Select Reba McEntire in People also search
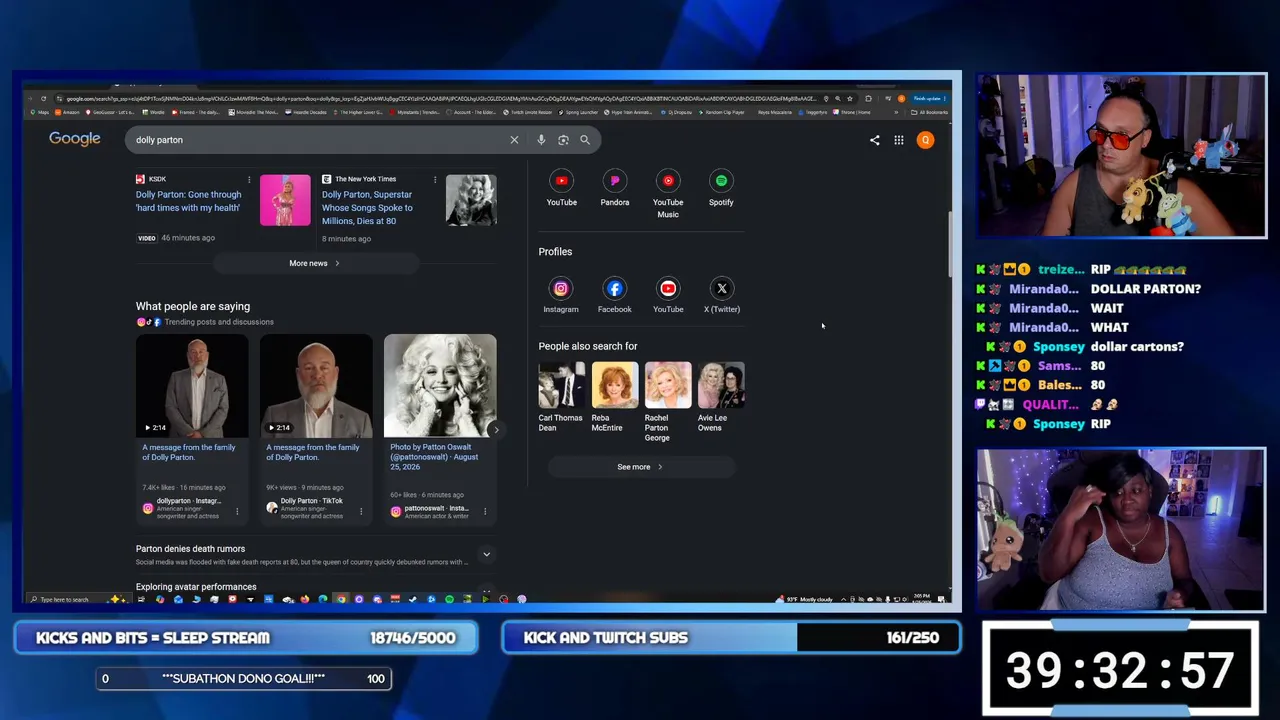1280x720 pixels. pos(614,397)
